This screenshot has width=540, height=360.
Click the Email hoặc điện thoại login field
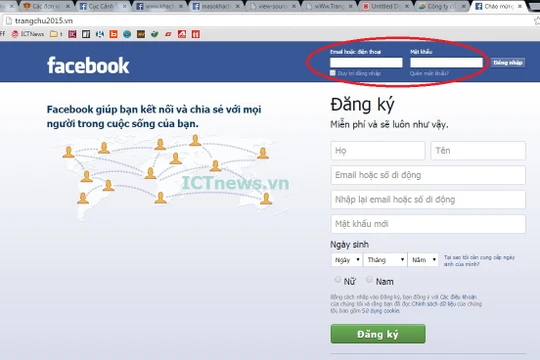pyautogui.click(x=366, y=62)
